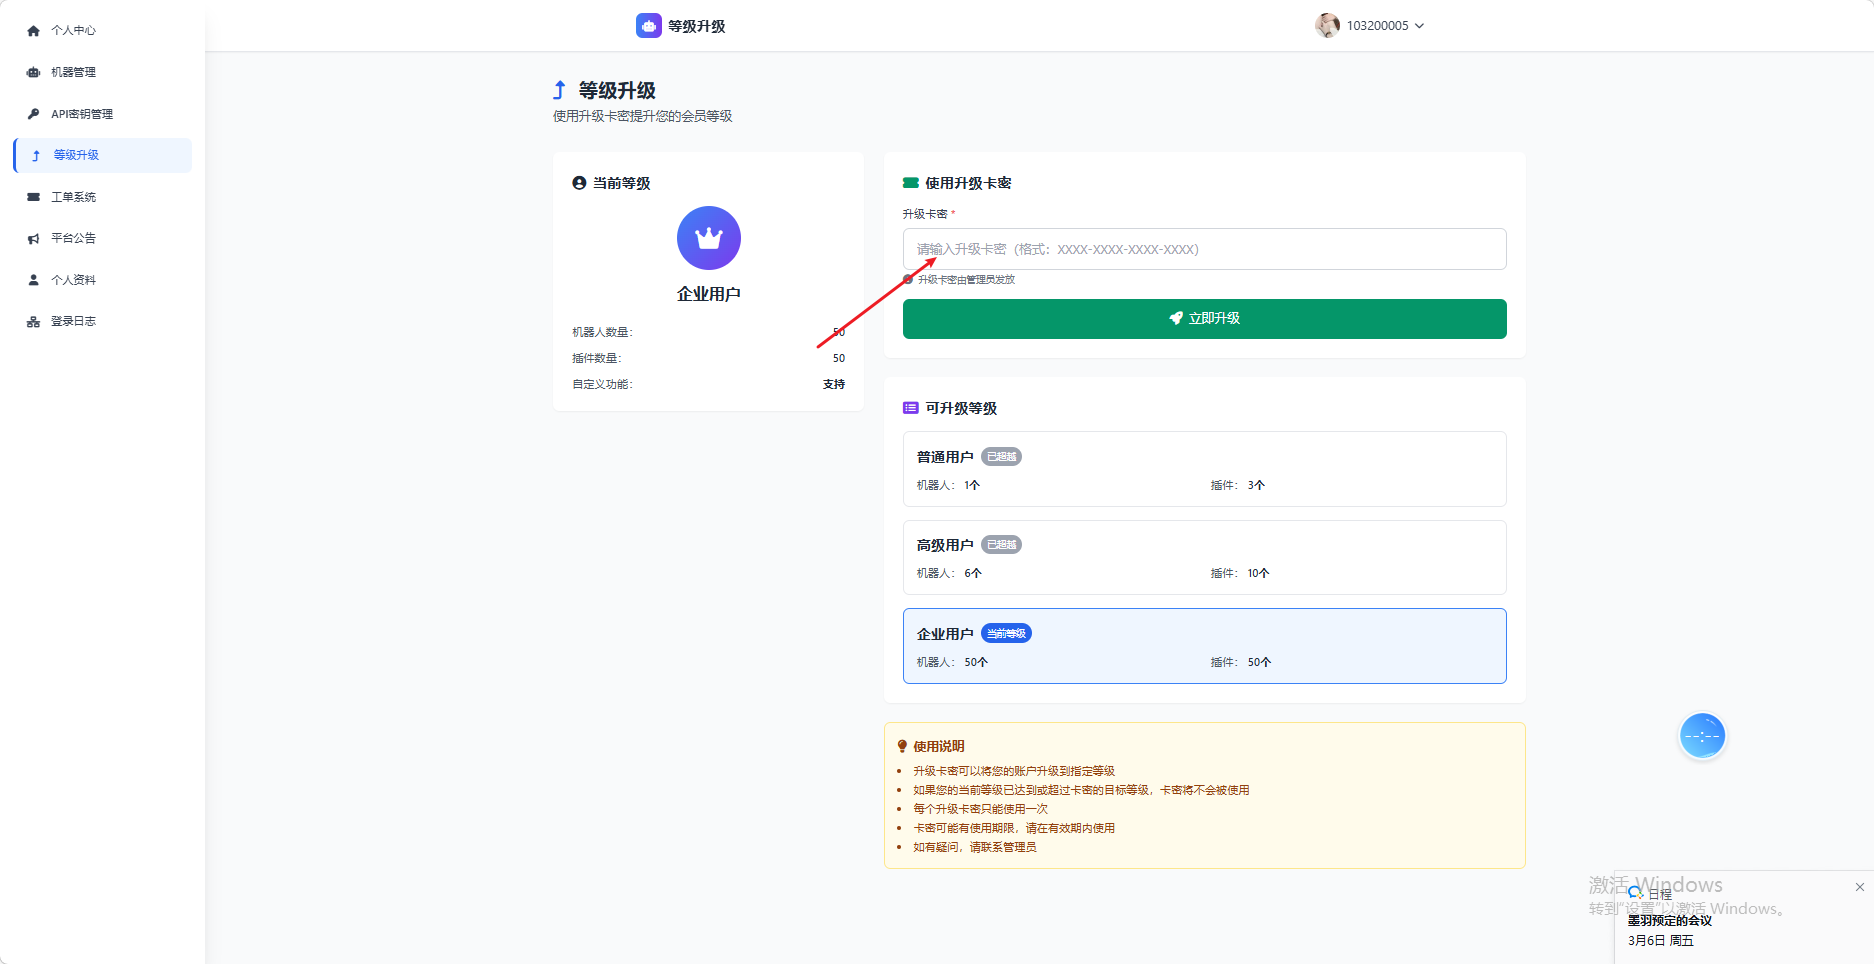Viewport: 1874px width, 964px height.
Task: Close the calendar notification popup
Action: (1859, 887)
